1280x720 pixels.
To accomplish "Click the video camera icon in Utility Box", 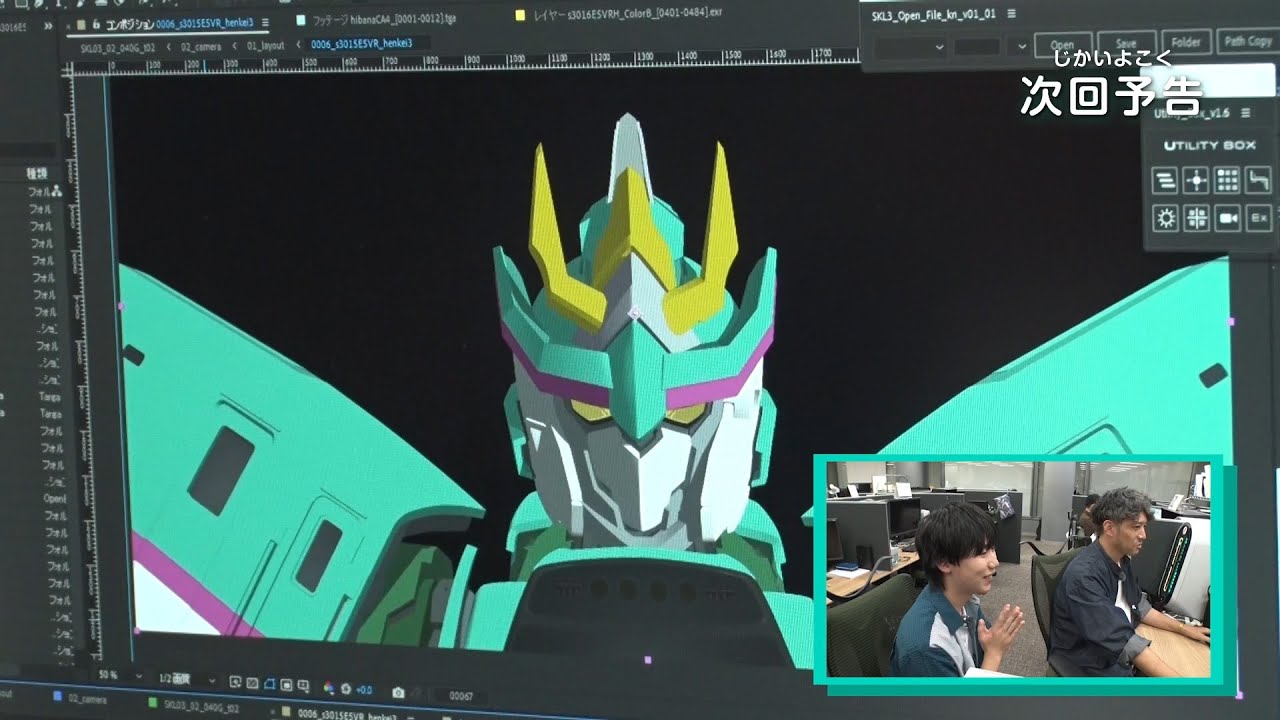I will pos(1228,218).
